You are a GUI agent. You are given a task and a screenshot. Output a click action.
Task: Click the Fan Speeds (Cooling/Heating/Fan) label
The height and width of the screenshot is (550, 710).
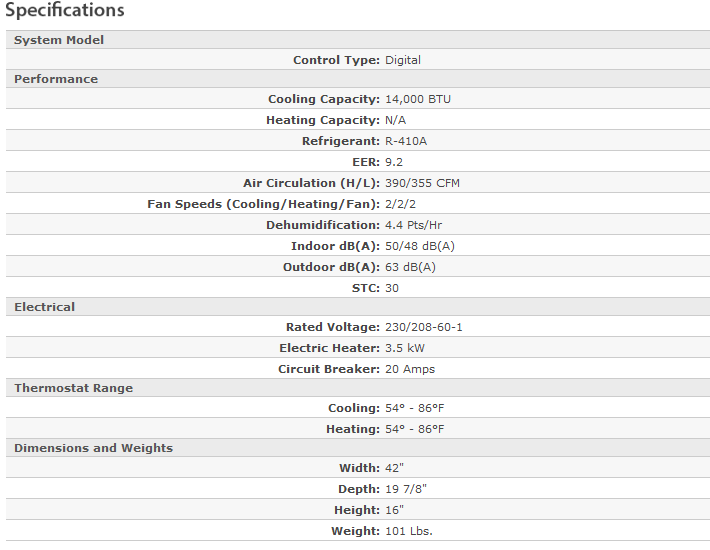[x=263, y=204]
